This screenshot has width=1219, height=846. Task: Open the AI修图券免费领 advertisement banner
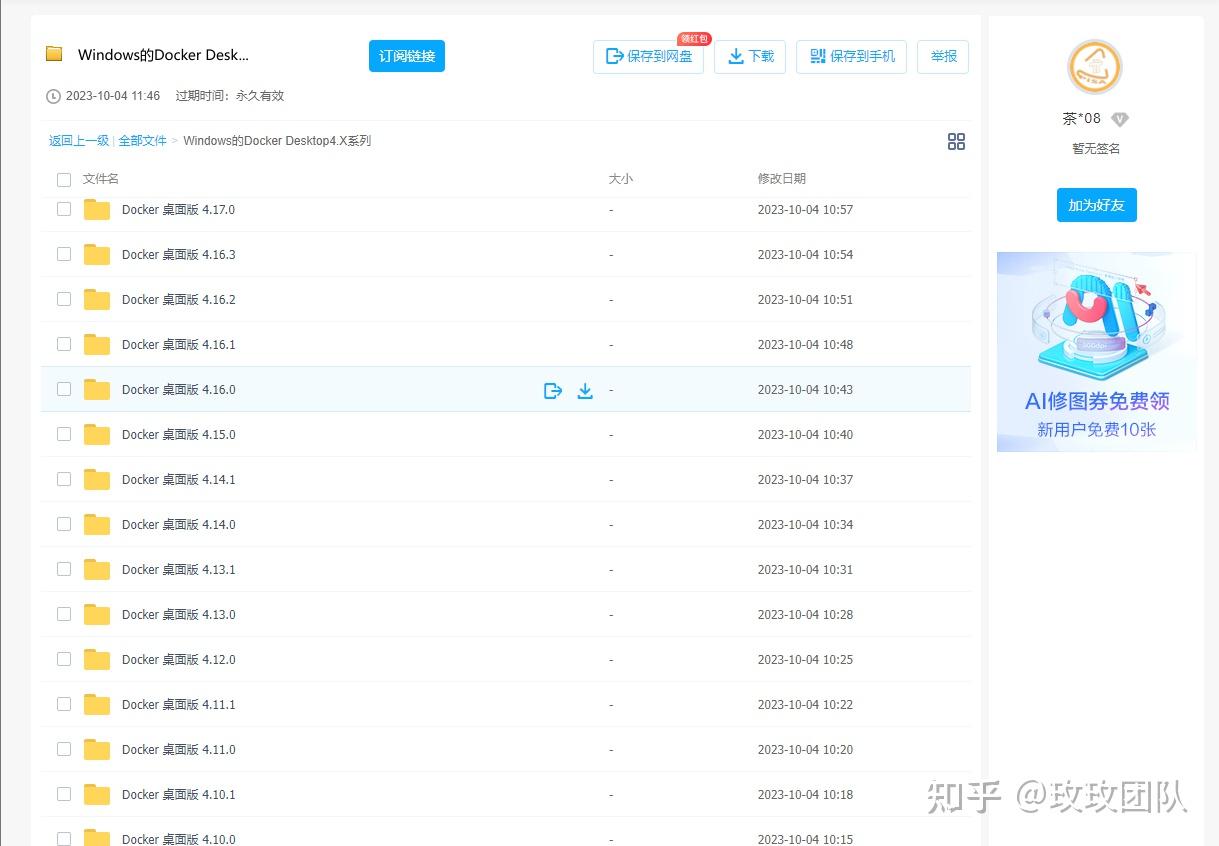pos(1096,351)
